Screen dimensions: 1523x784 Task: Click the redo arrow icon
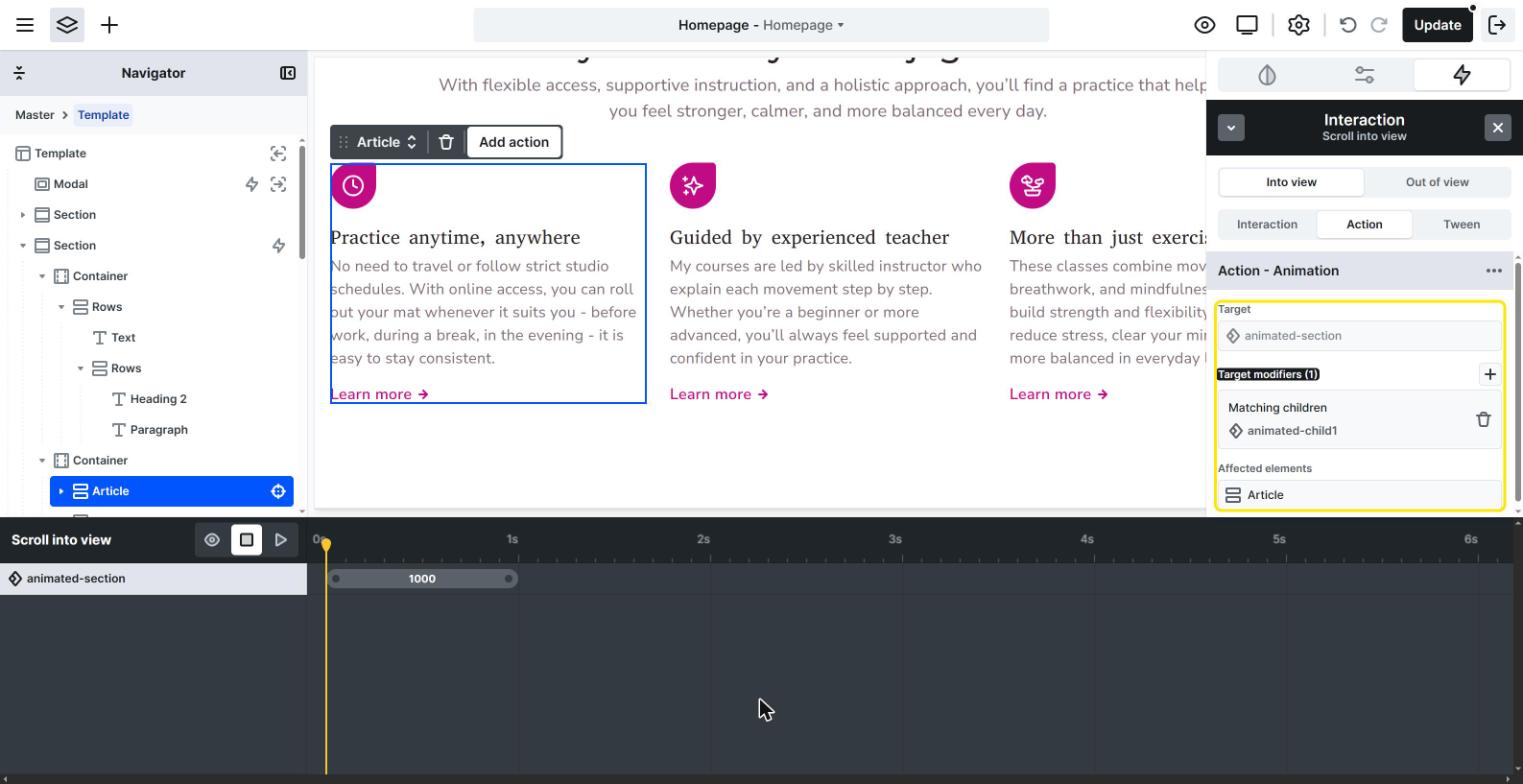pos(1379,25)
